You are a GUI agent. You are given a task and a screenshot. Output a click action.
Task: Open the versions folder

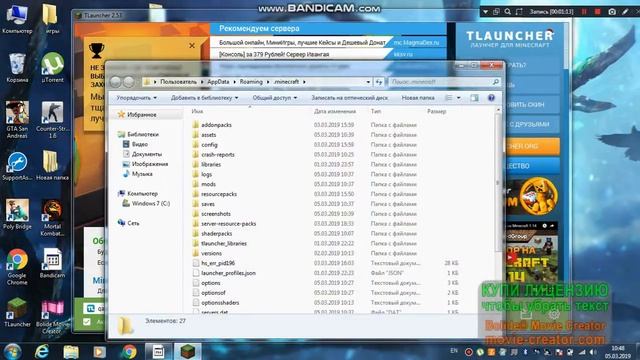(x=211, y=253)
